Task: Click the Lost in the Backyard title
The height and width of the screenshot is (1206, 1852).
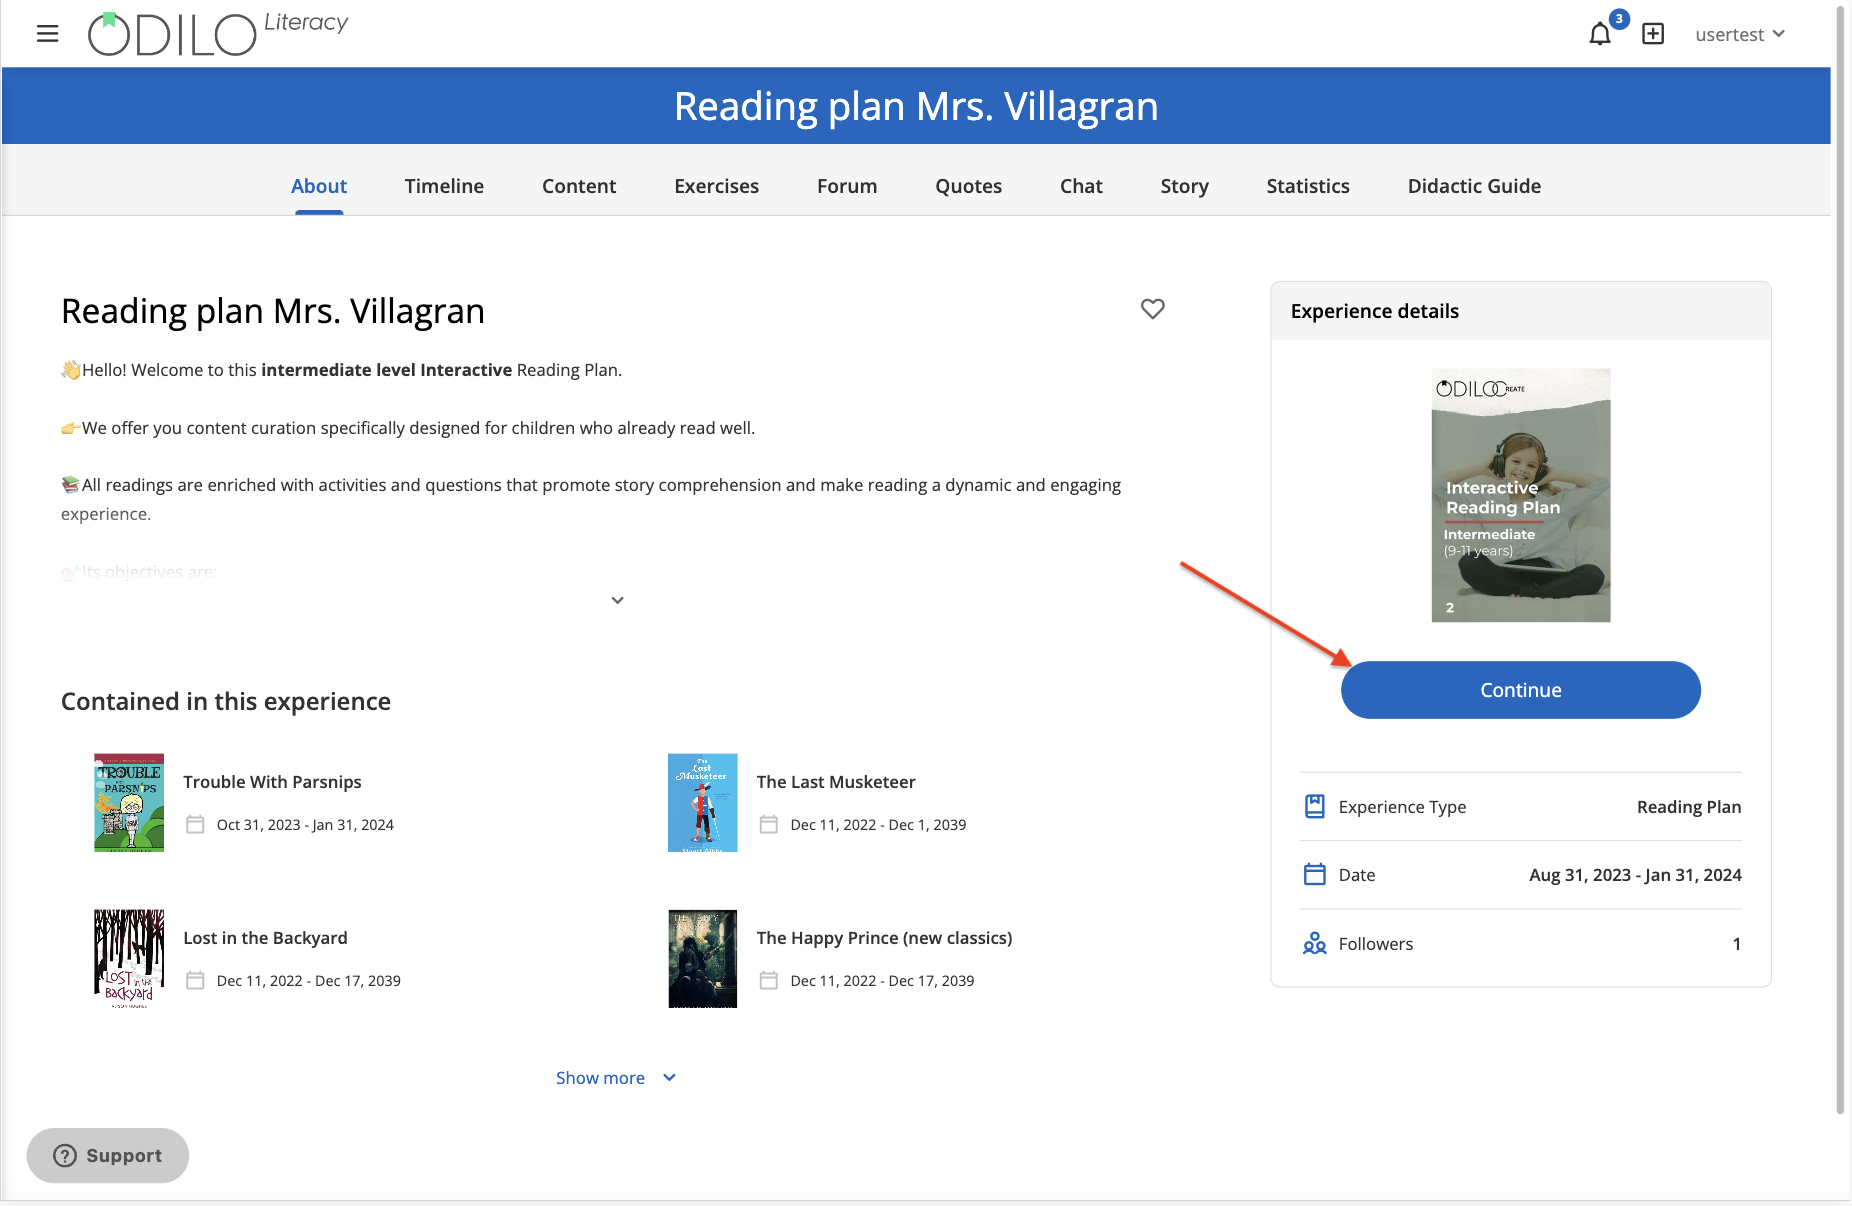Action: 265,938
